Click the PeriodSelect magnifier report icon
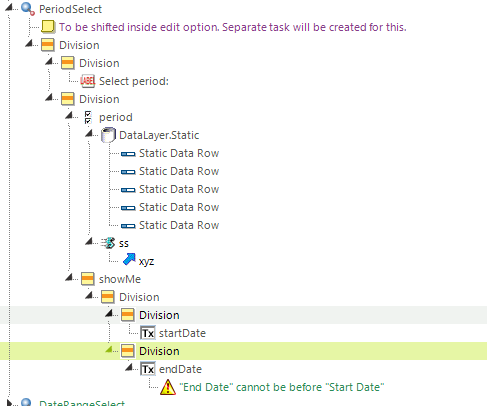This screenshot has height=406, width=487. (x=27, y=9)
